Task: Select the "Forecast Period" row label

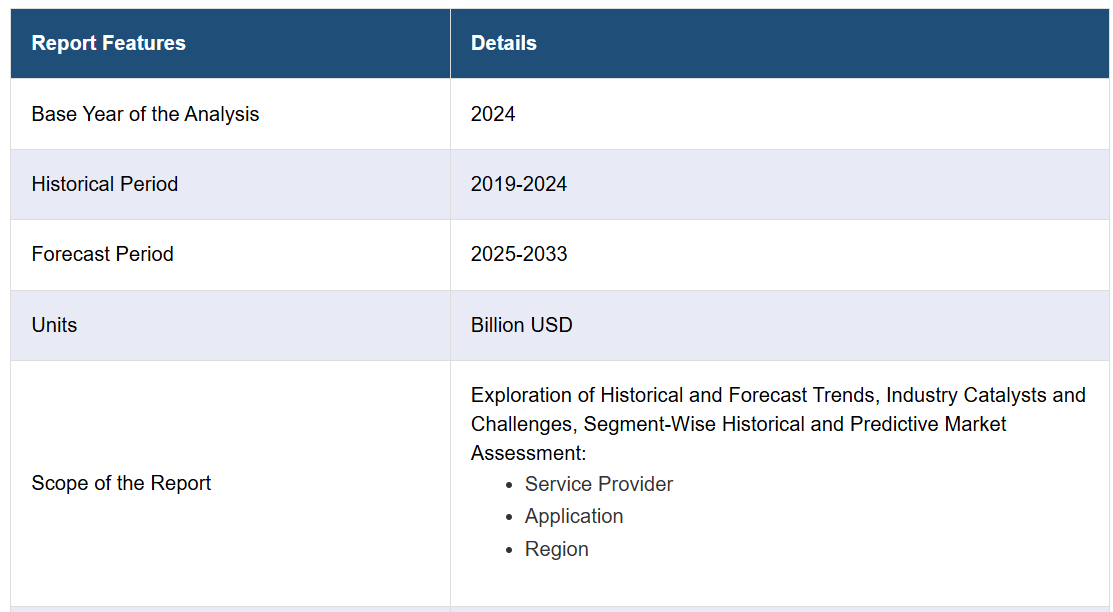Action: [102, 254]
